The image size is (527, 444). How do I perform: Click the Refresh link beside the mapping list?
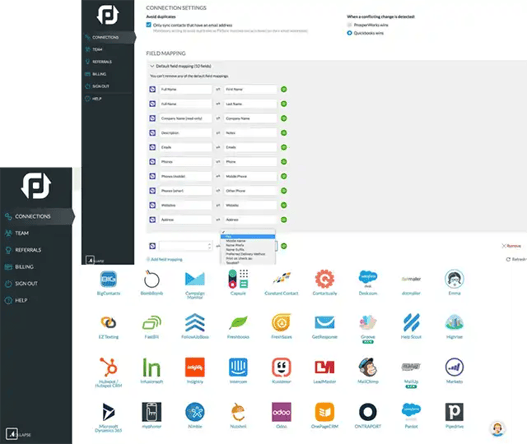516,259
